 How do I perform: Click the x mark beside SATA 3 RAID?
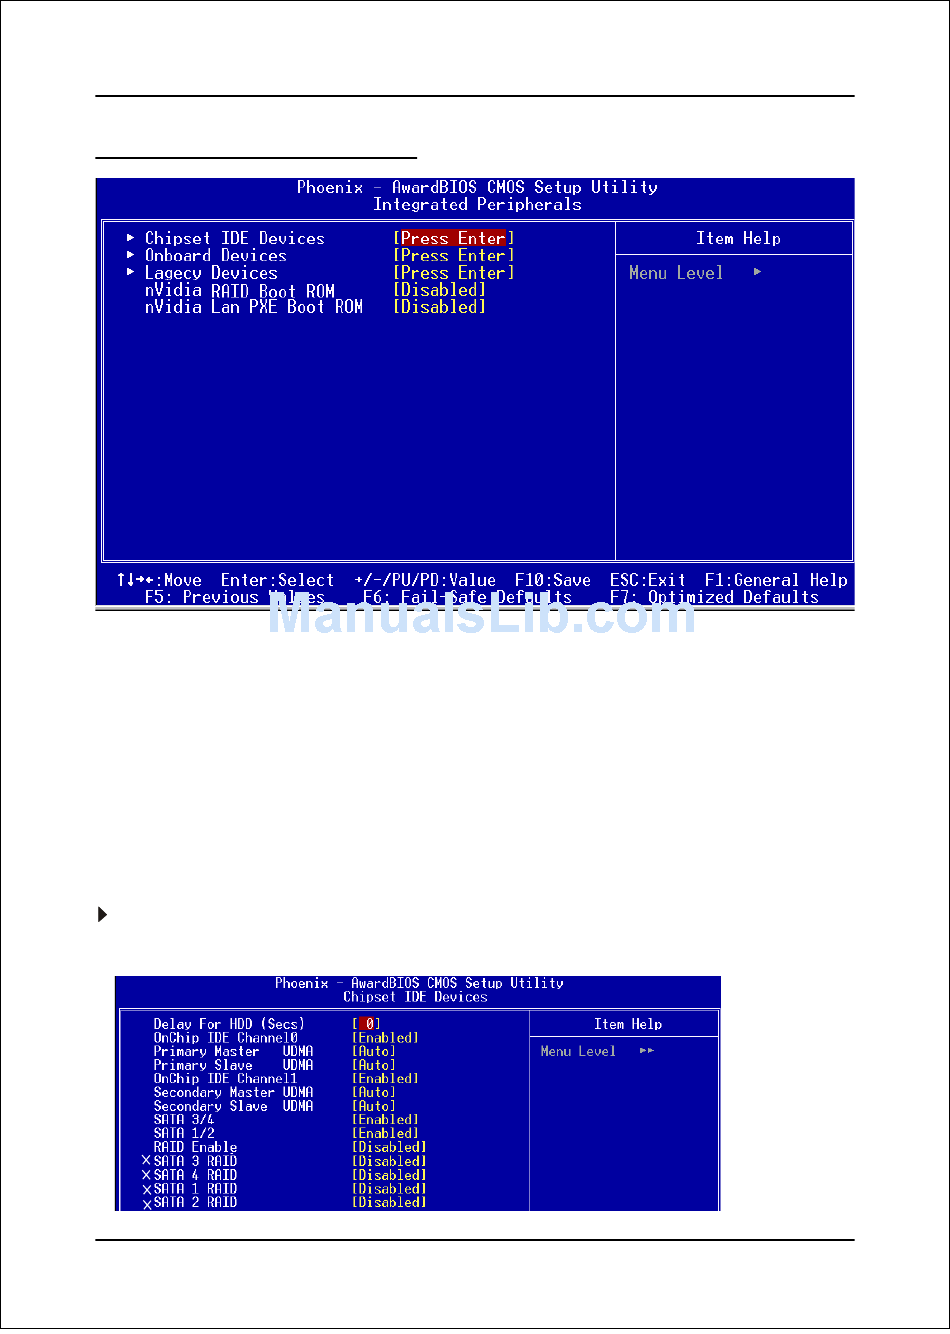(146, 1161)
